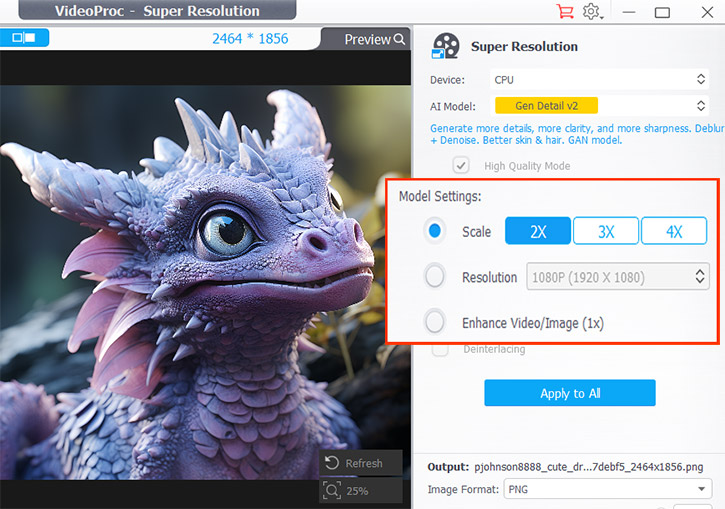Viewport: 725px width, 509px height.
Task: Open the Device dropdown set to CPU
Action: [598, 79]
